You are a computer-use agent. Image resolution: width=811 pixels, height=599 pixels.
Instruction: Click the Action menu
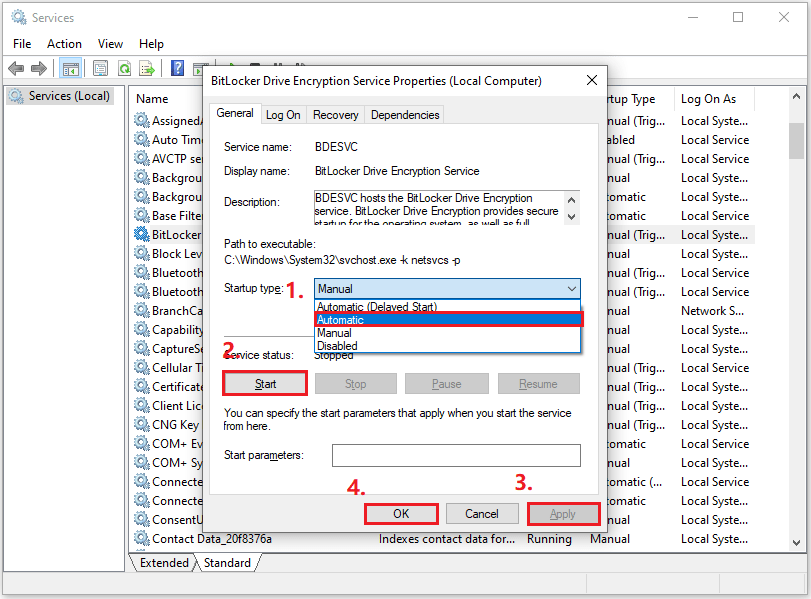[64, 43]
